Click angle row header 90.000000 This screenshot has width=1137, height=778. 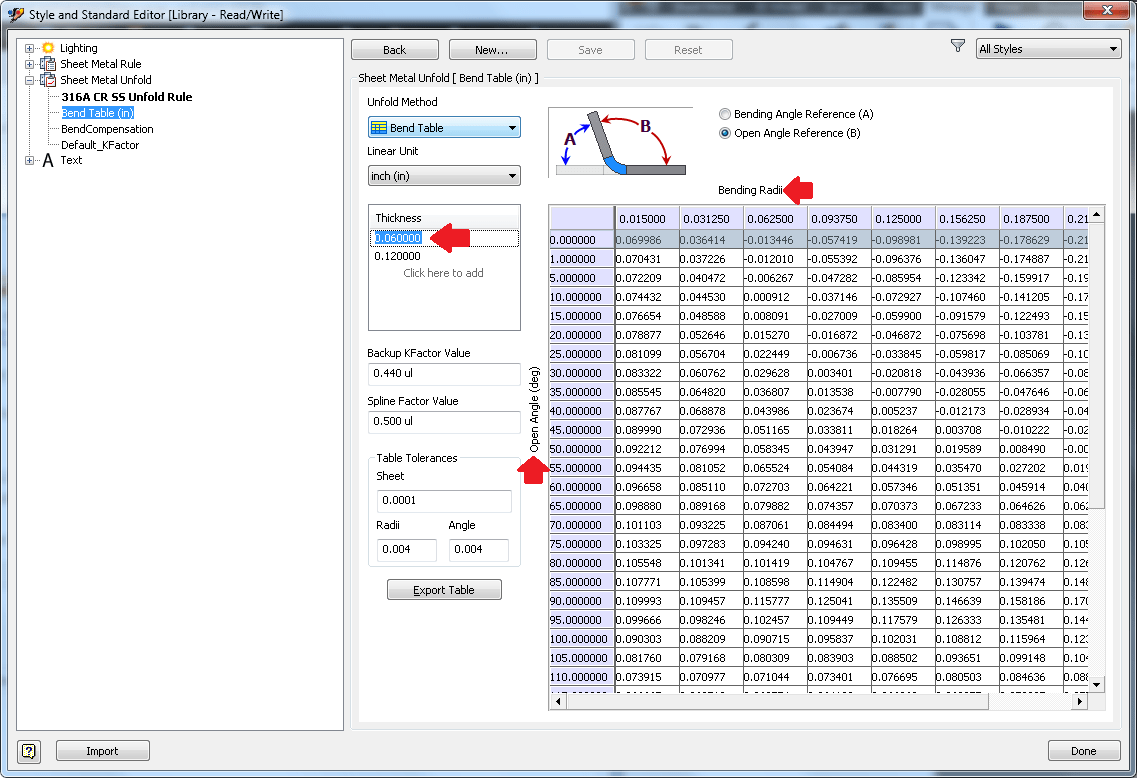(x=582, y=600)
